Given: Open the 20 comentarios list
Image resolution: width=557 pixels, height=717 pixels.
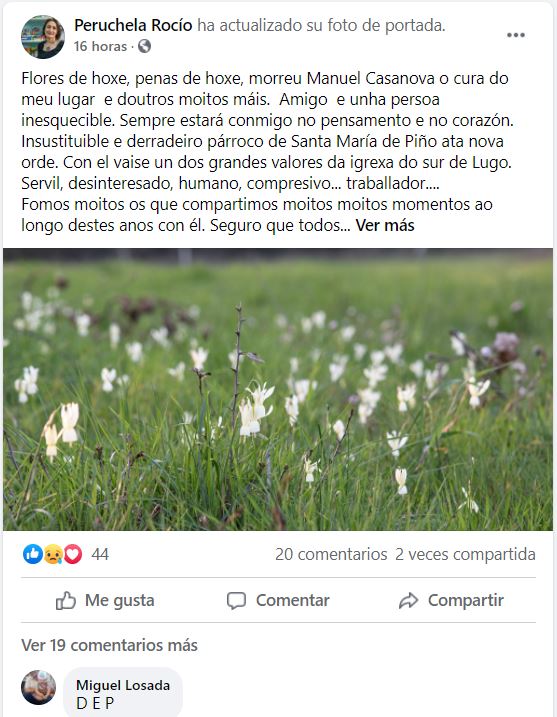Looking at the screenshot, I should 331,554.
